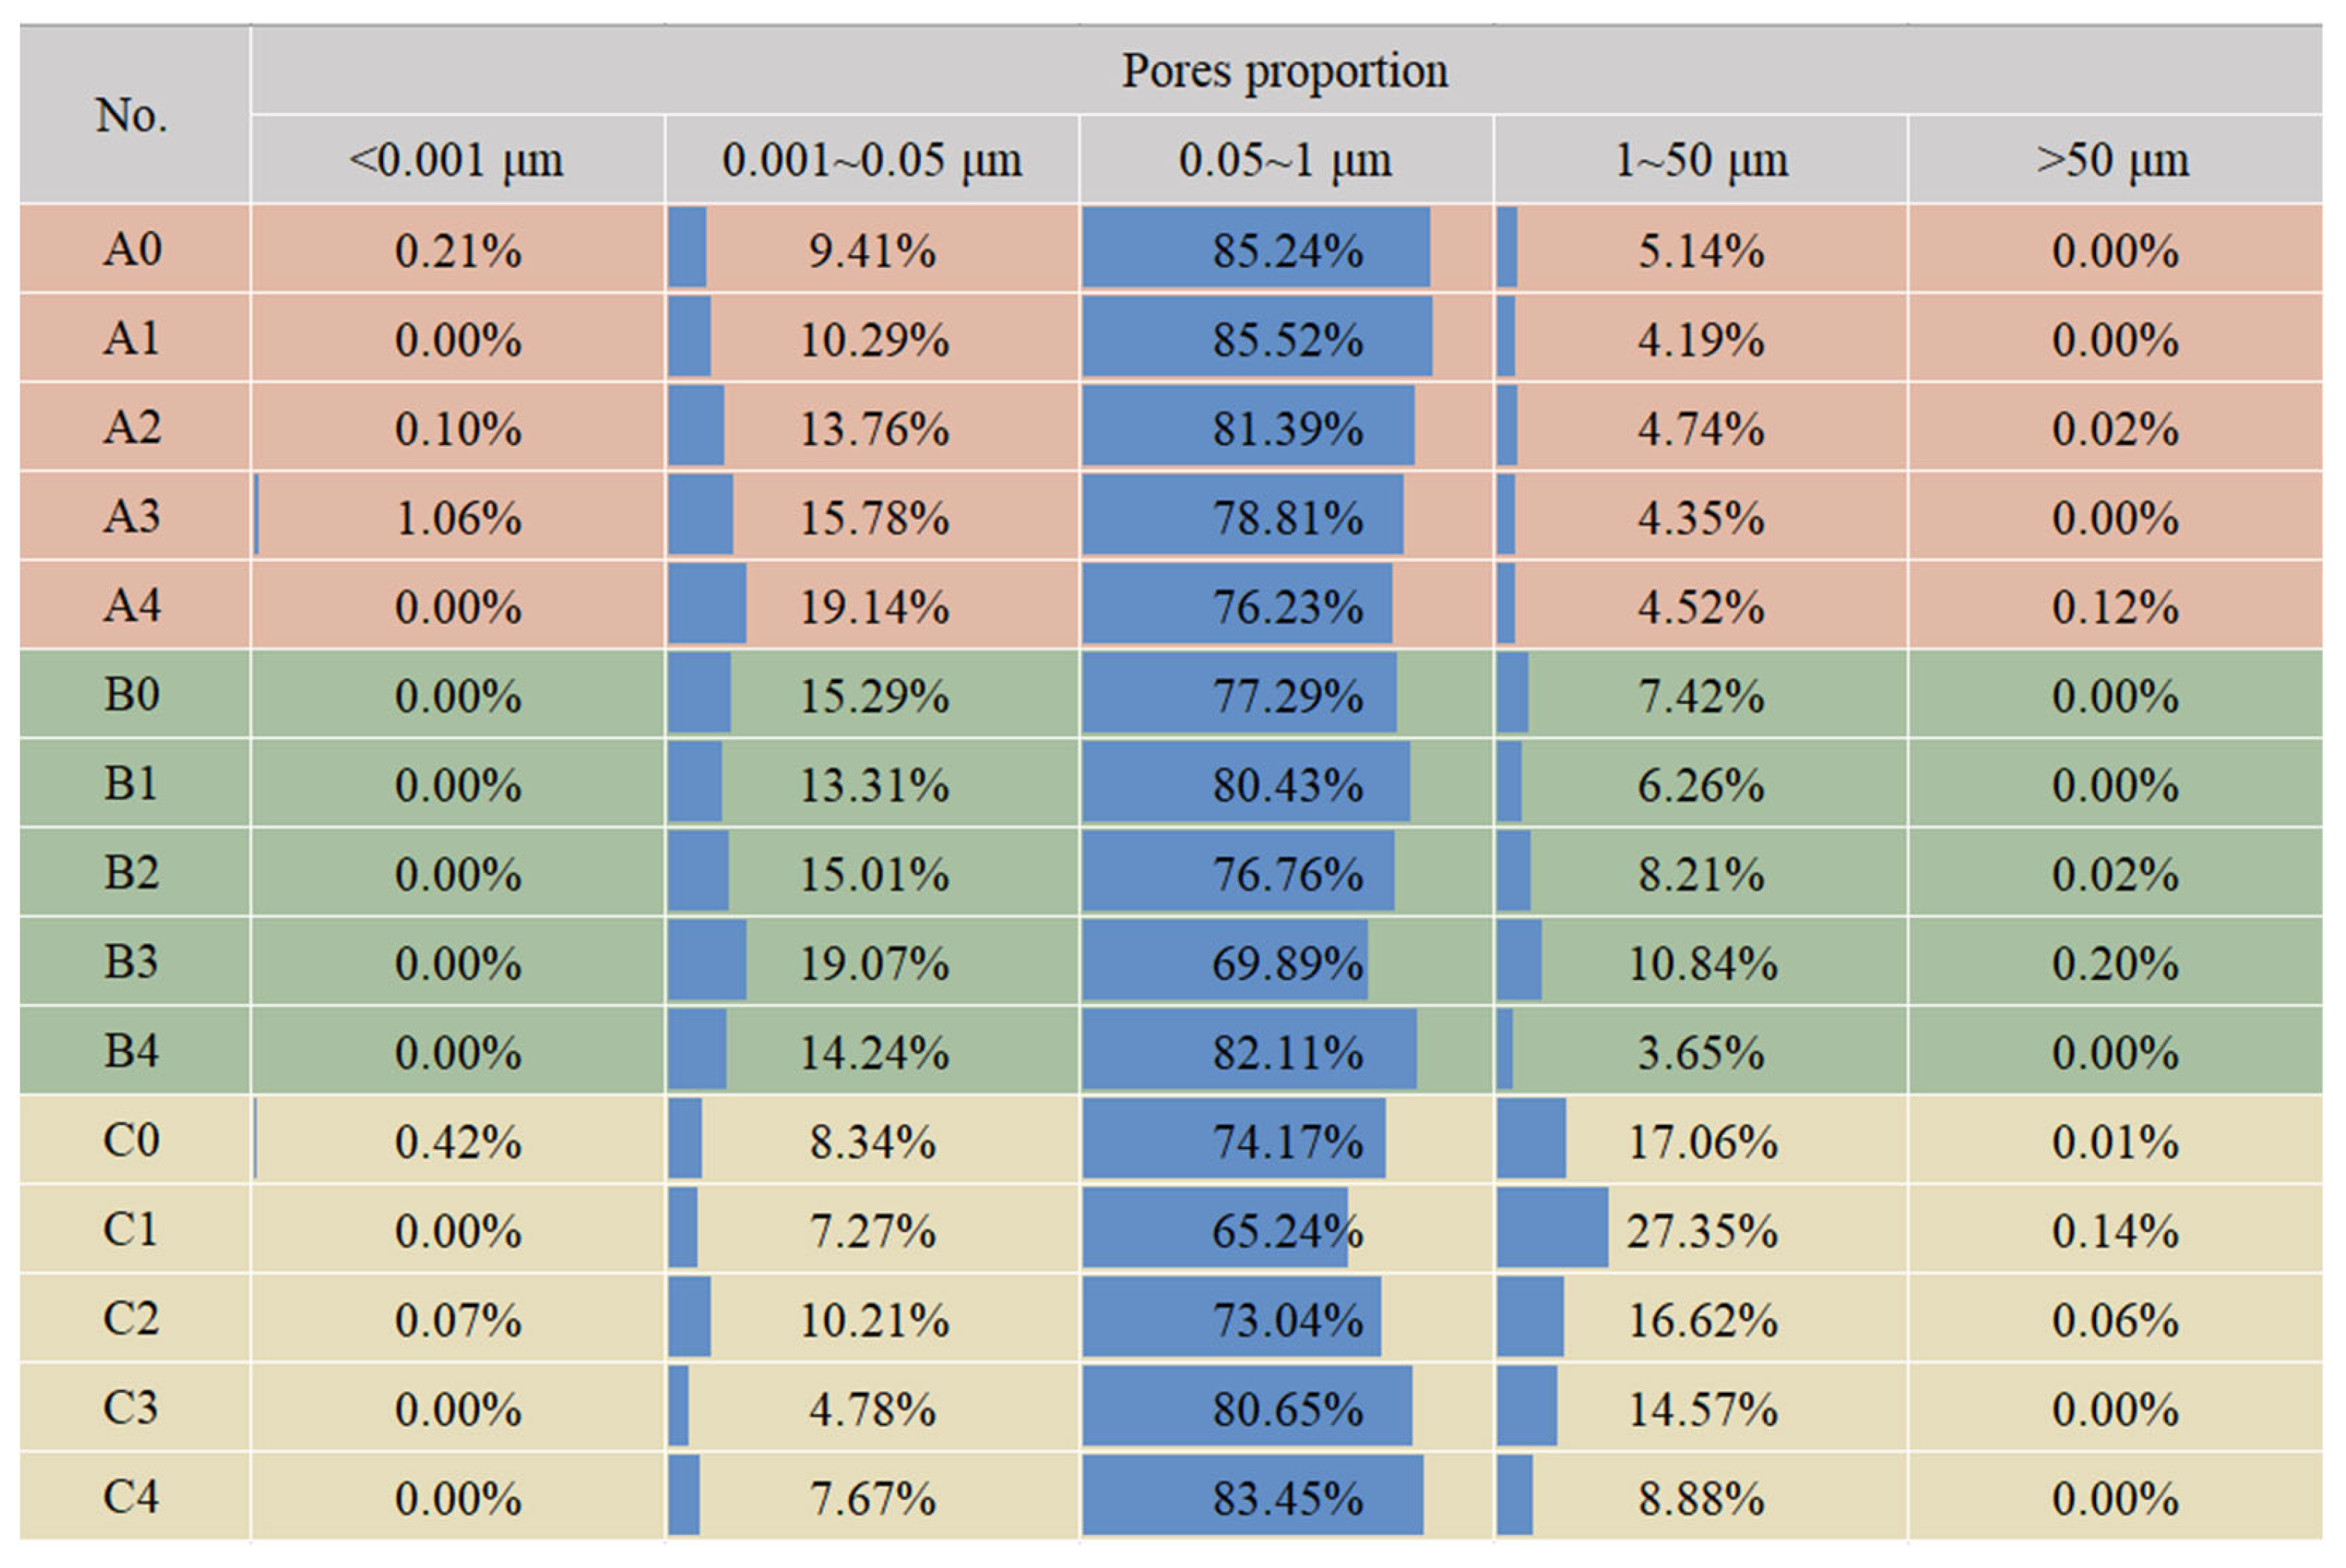This screenshot has height=1568, width=2346.
Task: Click the "<0.001 μm" column header
Action: tap(457, 160)
